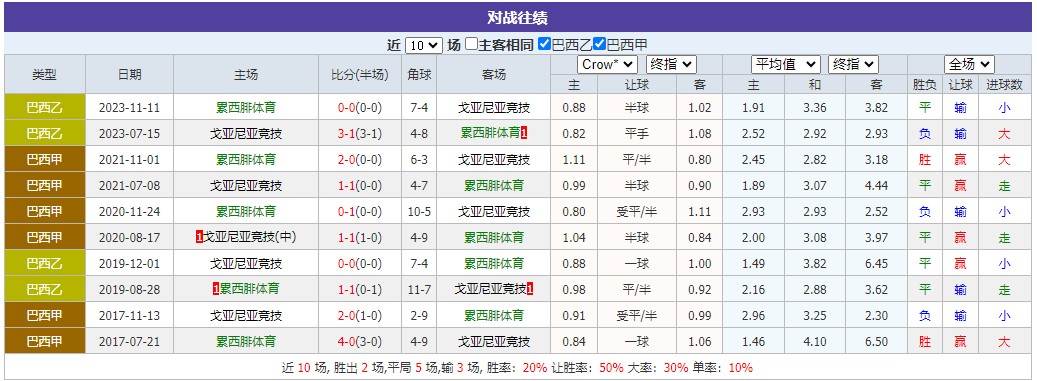Select the 巴西乙 league tag for 2019-12-01
Image resolution: width=1037 pixels, height=381 pixels.
[44, 264]
